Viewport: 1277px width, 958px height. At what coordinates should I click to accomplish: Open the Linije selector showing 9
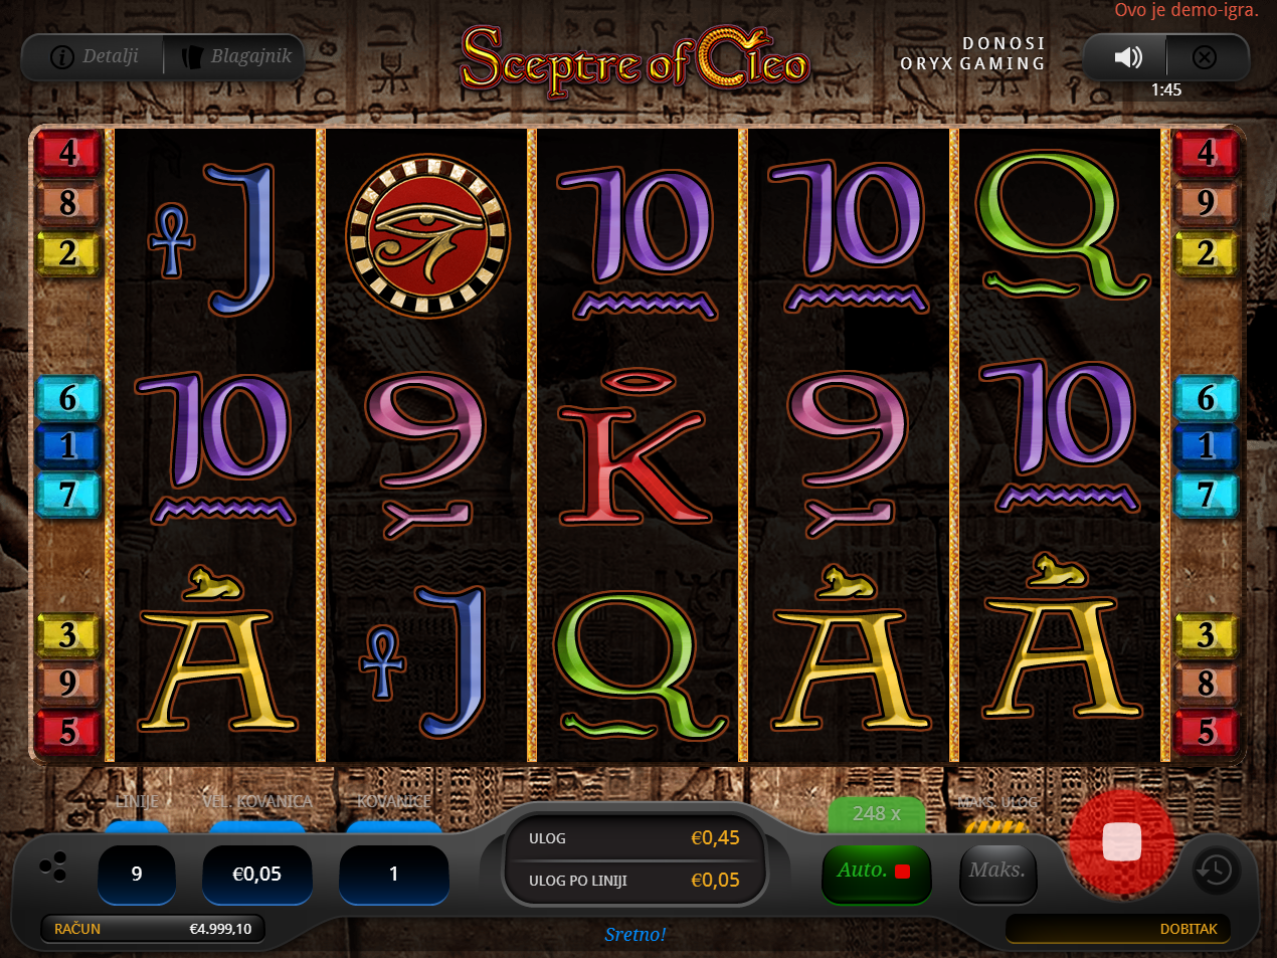[137, 874]
